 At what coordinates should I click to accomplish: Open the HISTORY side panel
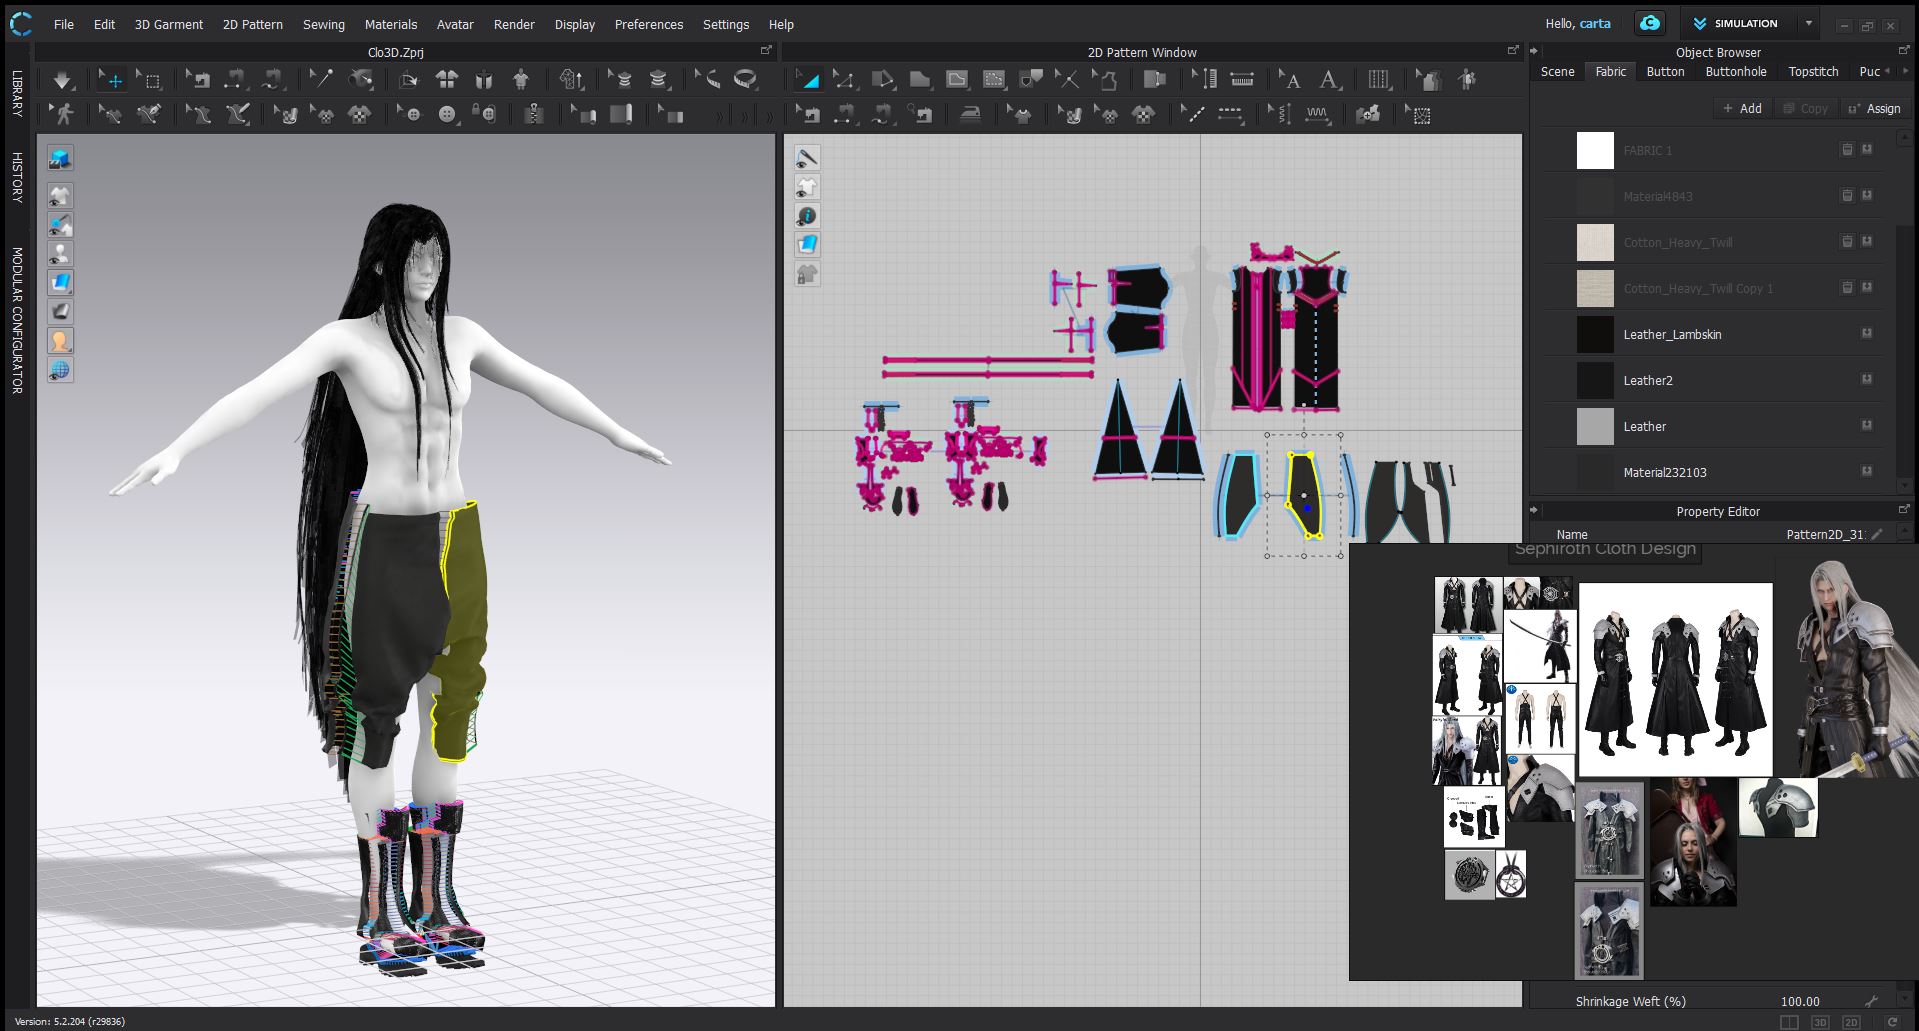click(17, 178)
